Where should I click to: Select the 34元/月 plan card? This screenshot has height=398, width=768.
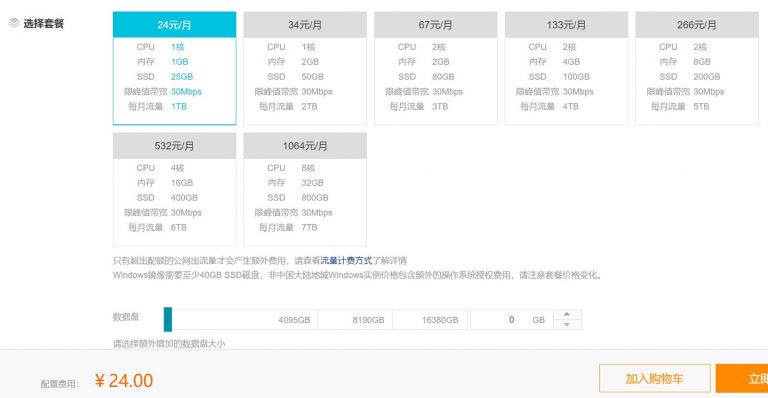[305, 69]
